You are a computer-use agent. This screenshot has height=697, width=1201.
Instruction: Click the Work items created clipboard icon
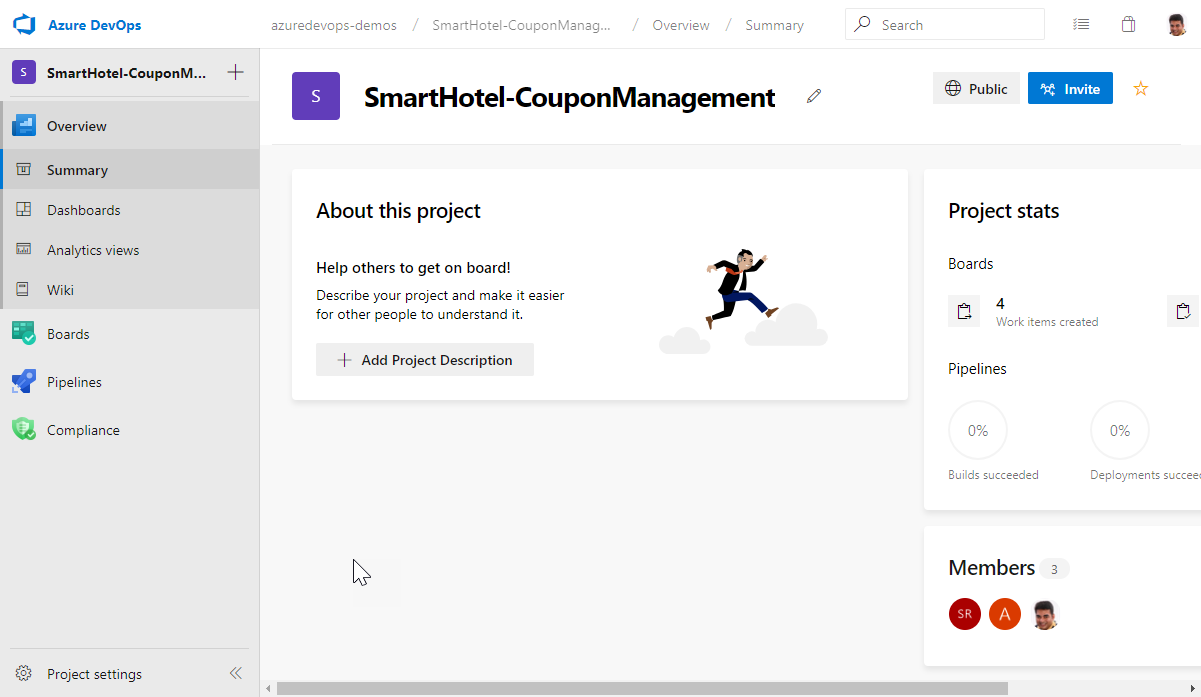[964, 311]
